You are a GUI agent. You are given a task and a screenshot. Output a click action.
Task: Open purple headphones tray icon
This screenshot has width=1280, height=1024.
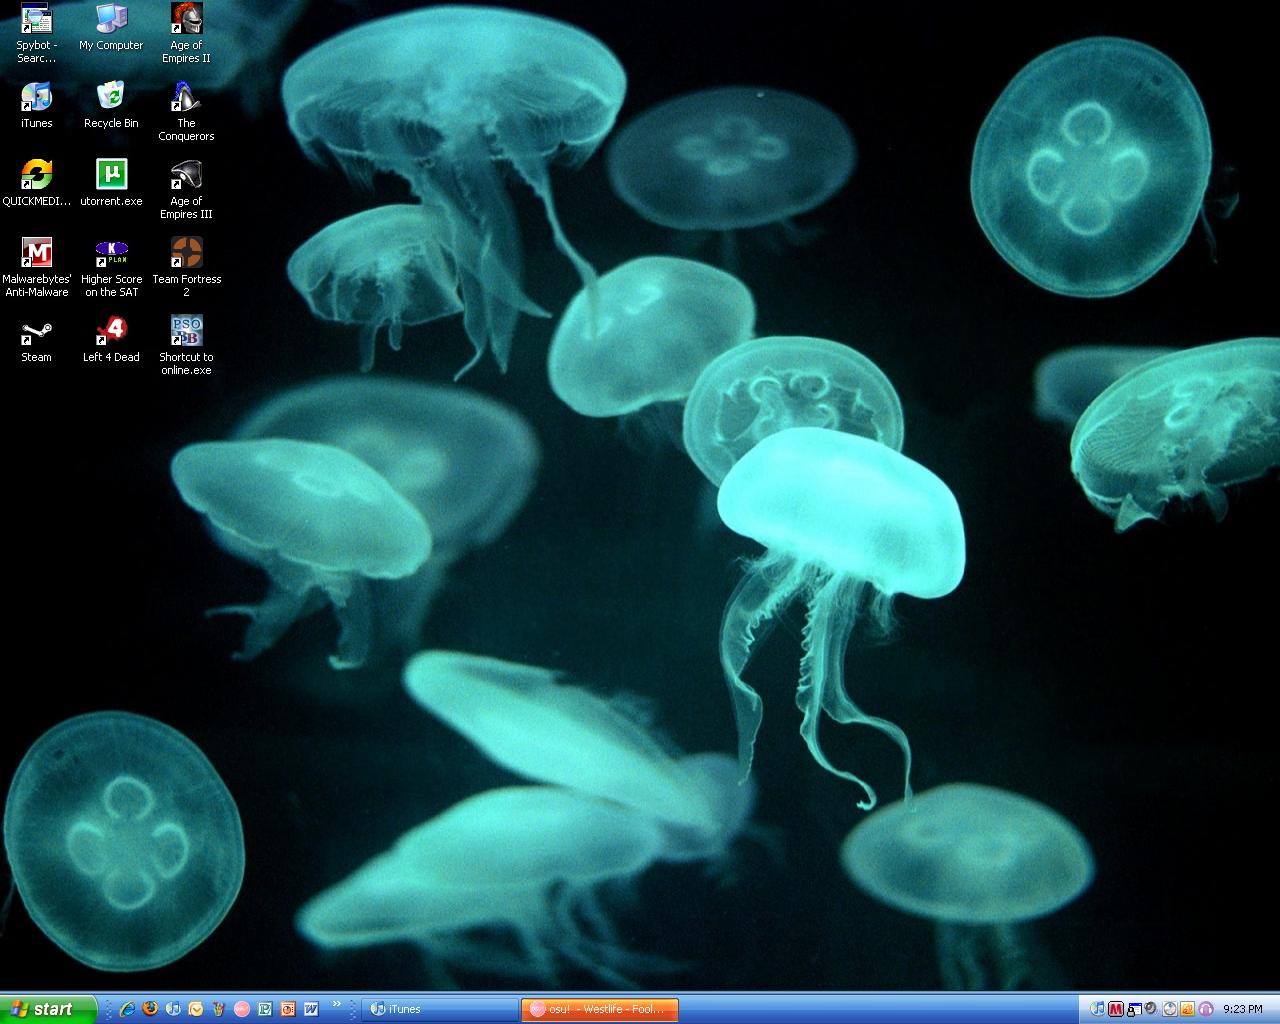pyautogui.click(x=1206, y=1009)
